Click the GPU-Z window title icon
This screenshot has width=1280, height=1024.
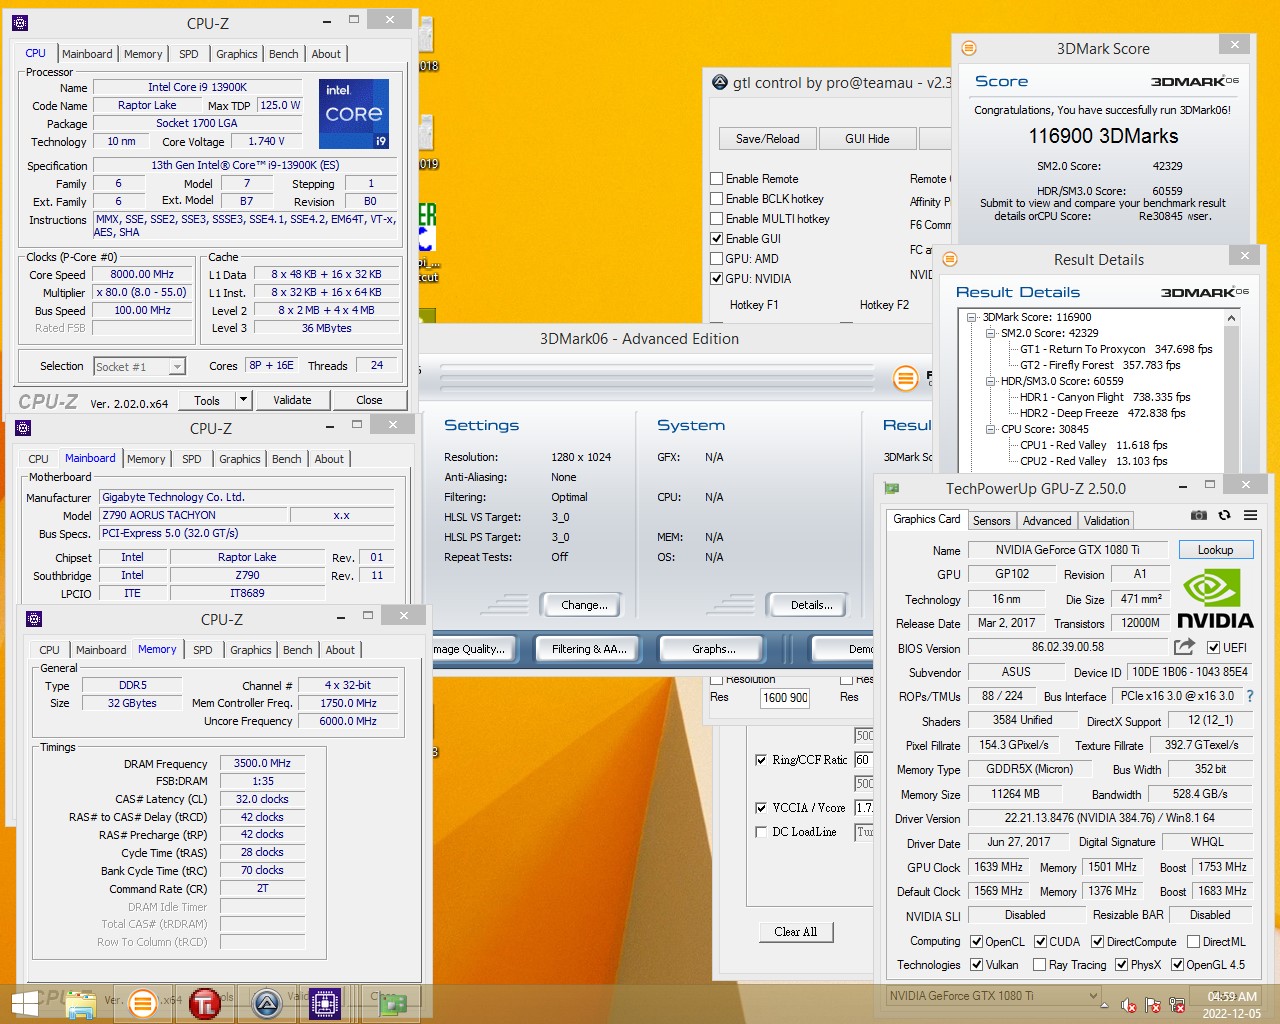892,488
